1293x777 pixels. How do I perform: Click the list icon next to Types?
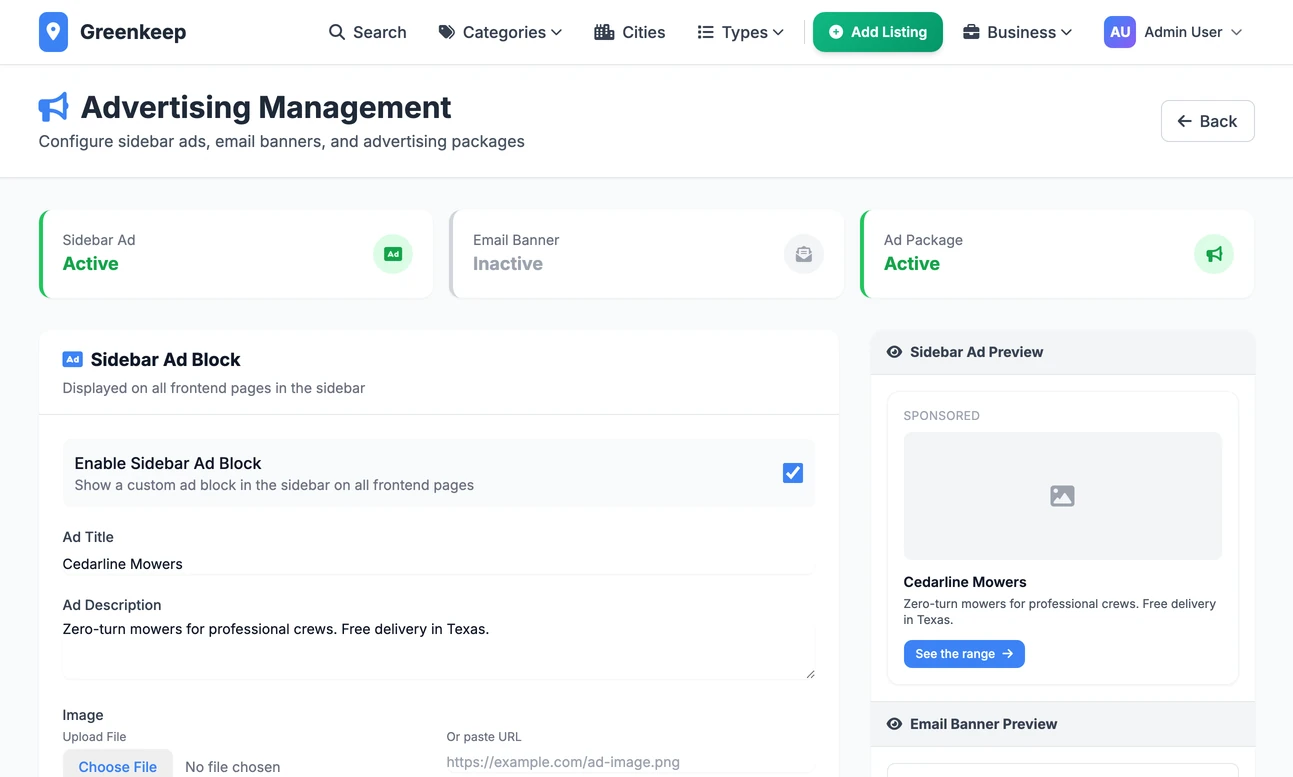tap(706, 32)
